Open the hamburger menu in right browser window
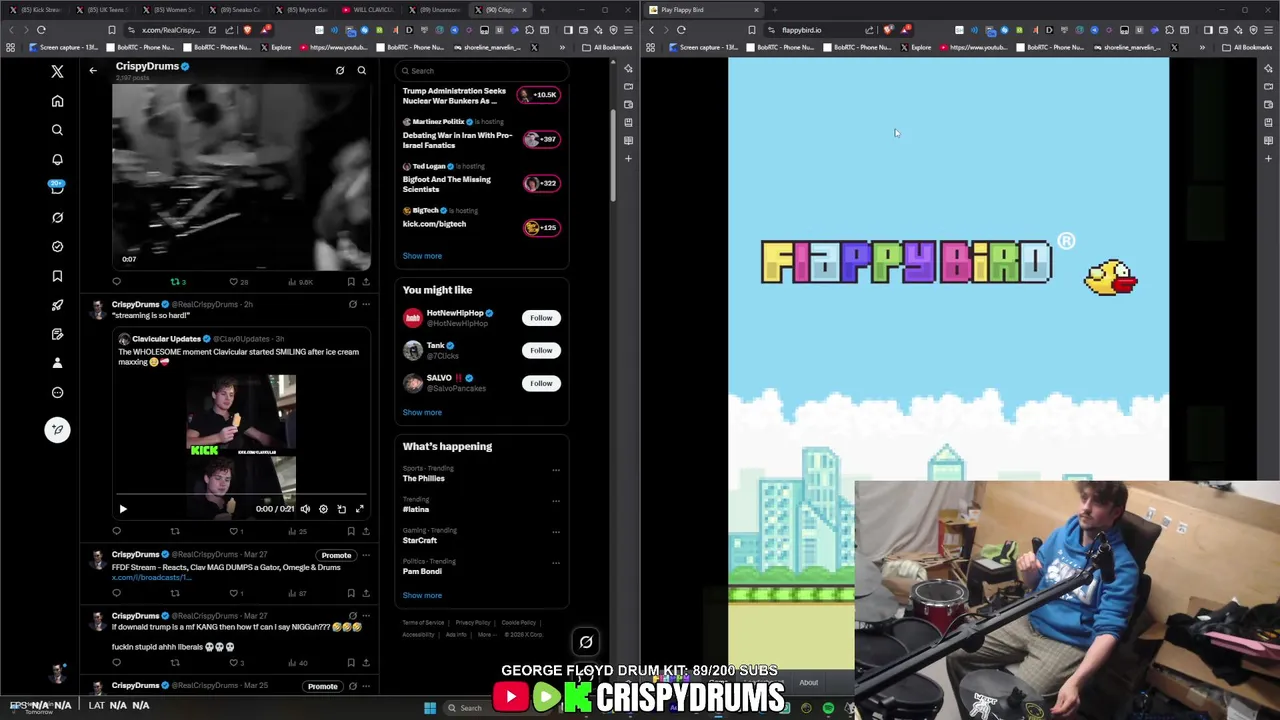Image resolution: width=1280 pixels, height=720 pixels. pos(1268,30)
